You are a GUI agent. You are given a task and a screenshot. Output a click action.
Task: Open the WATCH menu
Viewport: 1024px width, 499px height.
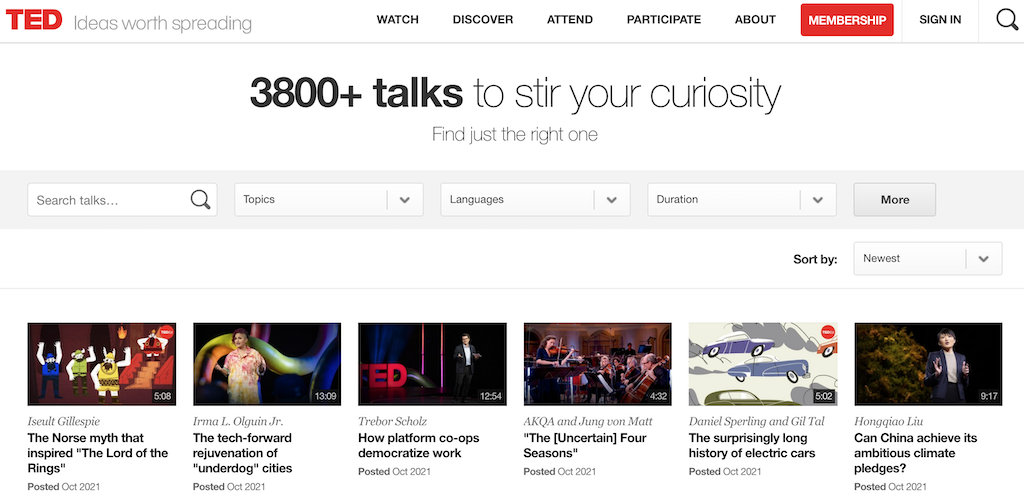pyautogui.click(x=397, y=20)
